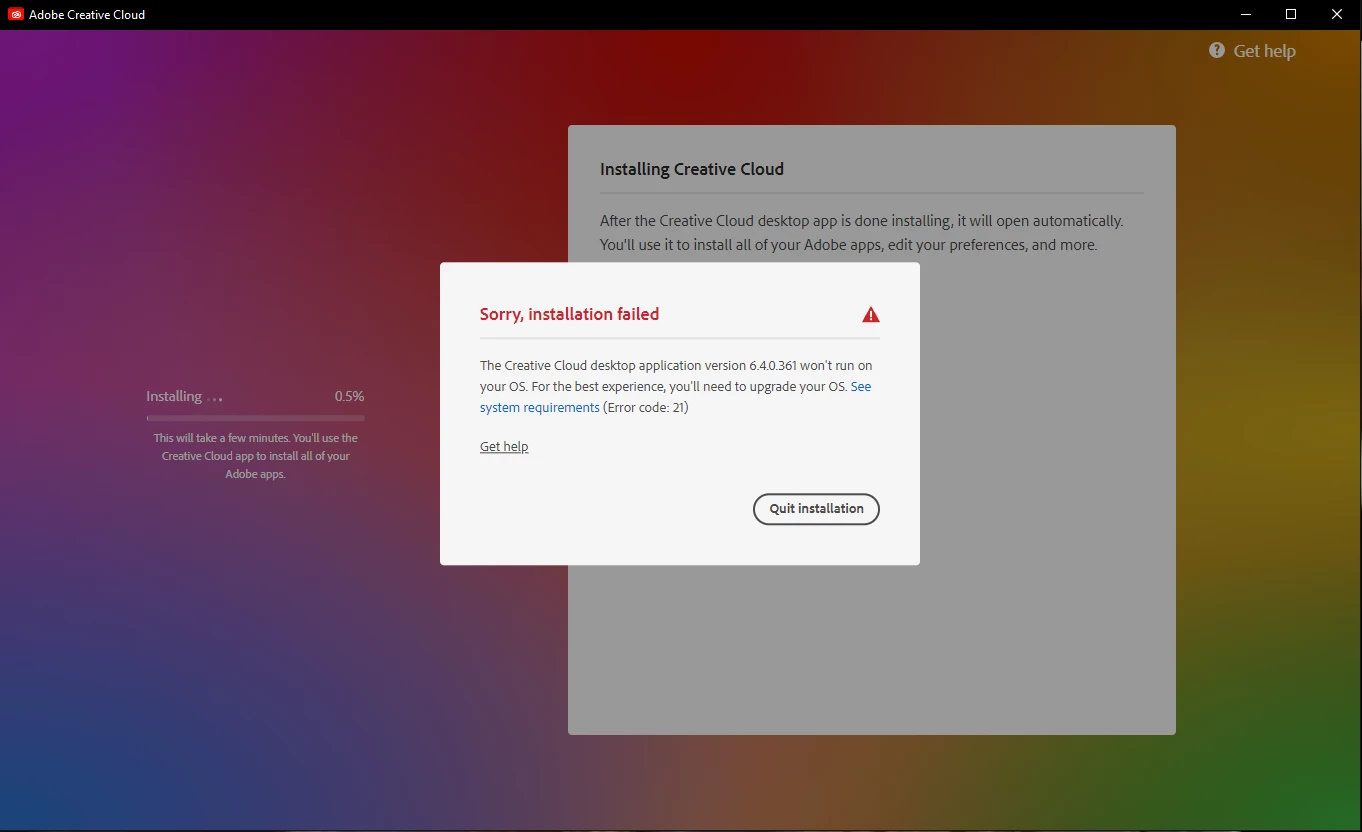Close the Adobe Creative Cloud window

click(x=1337, y=14)
